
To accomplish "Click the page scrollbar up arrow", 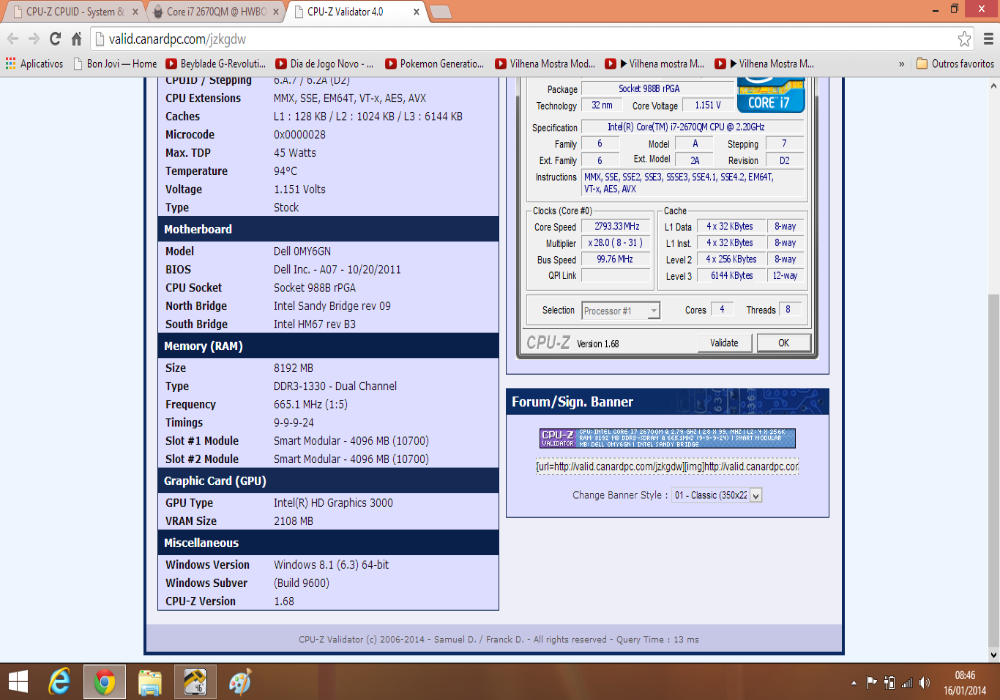I will [994, 85].
